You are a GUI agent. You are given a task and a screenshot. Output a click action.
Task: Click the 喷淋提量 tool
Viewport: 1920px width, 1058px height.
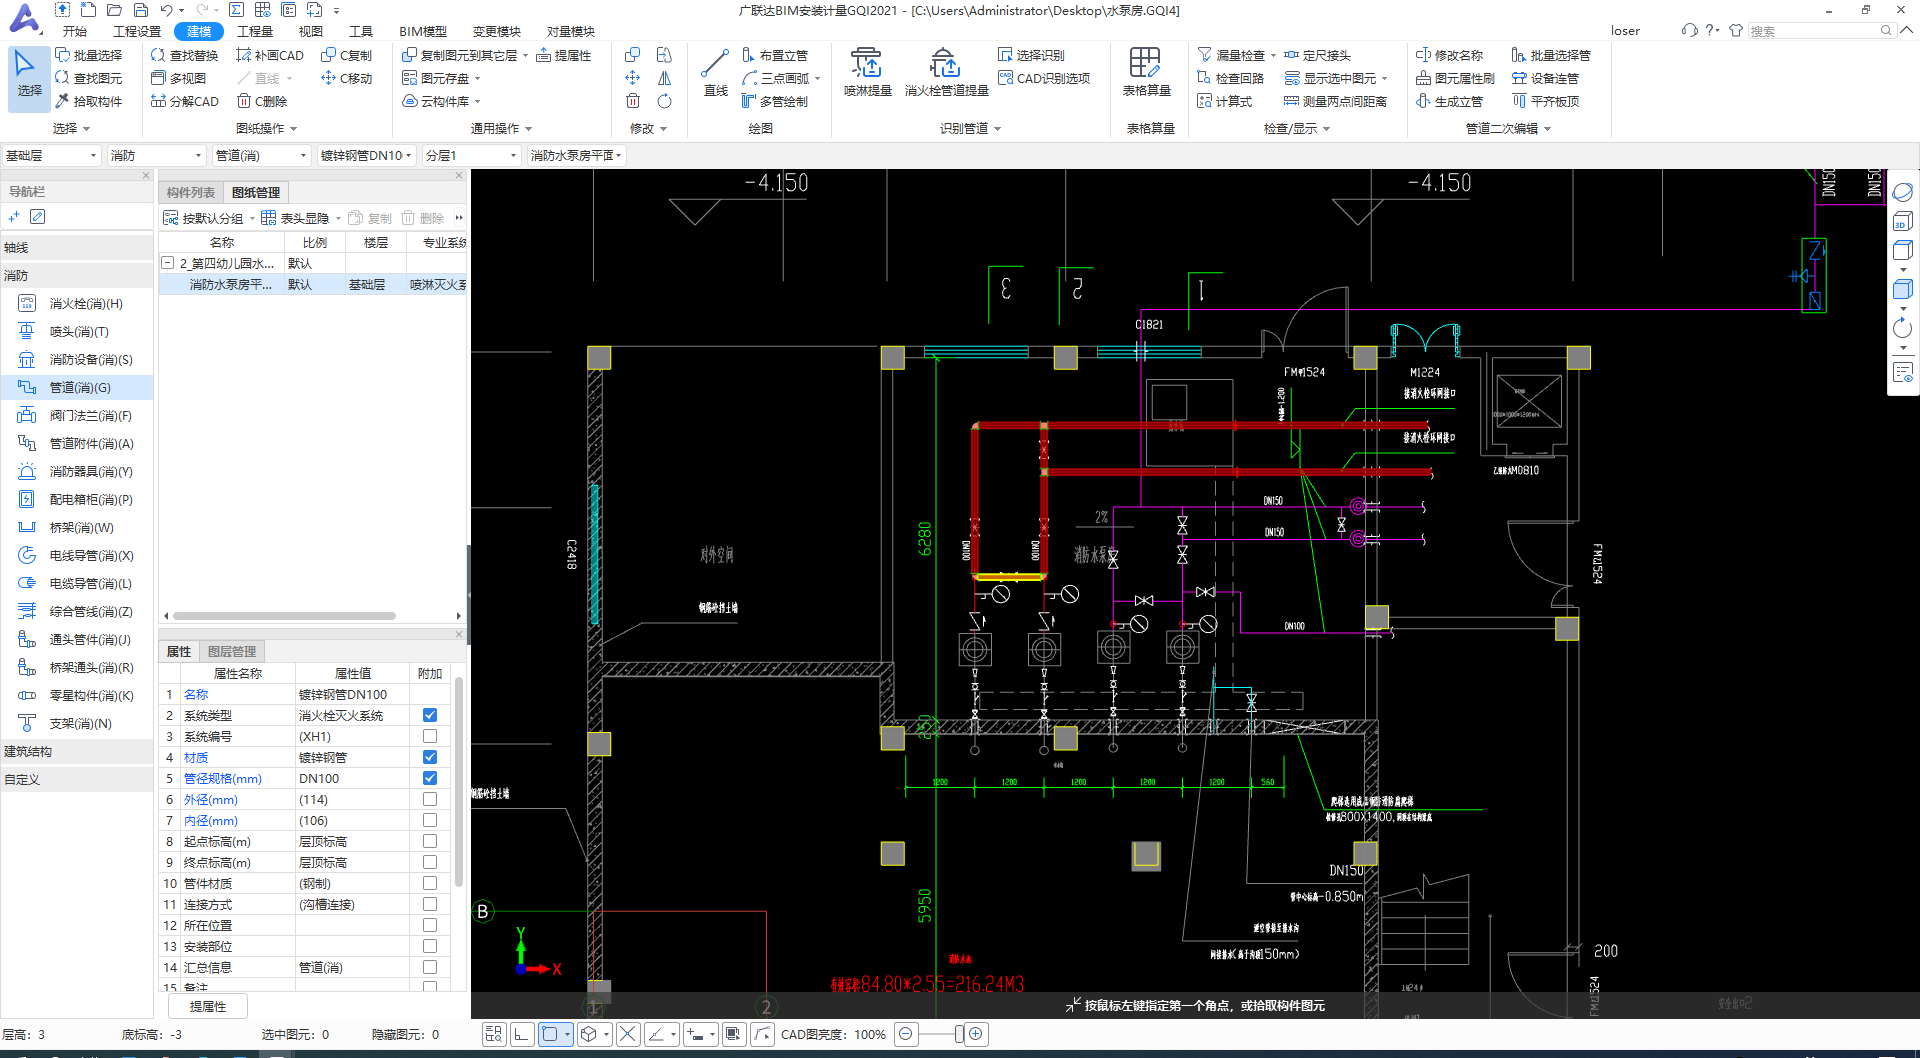coord(867,72)
